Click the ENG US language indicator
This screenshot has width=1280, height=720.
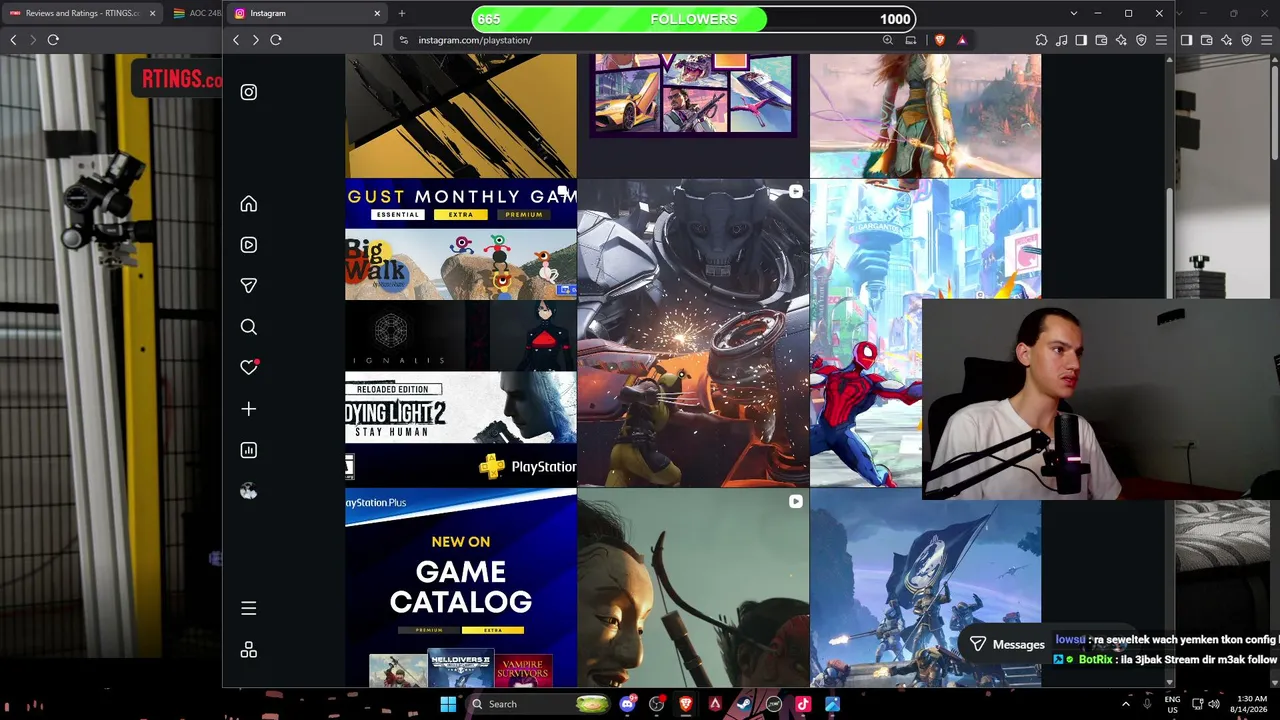(x=1172, y=704)
